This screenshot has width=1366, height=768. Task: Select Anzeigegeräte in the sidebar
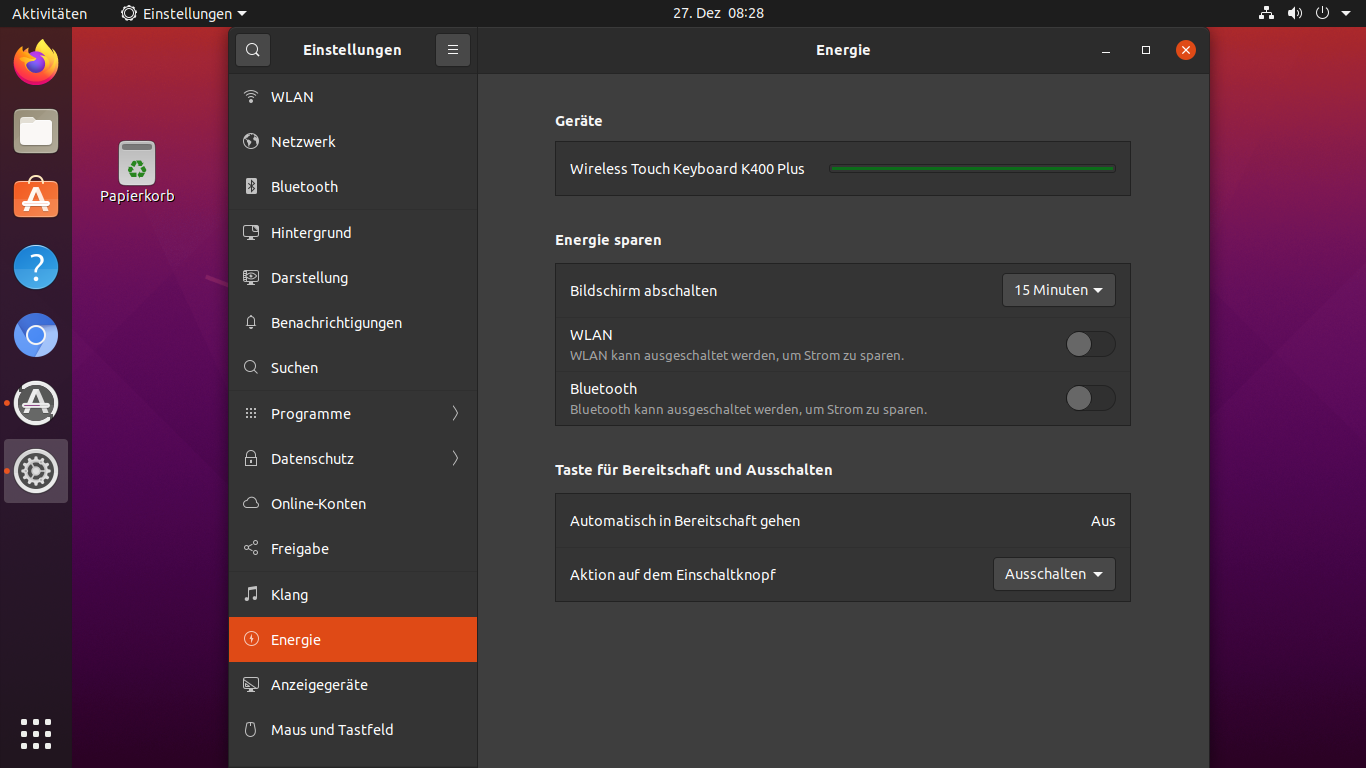[319, 685]
